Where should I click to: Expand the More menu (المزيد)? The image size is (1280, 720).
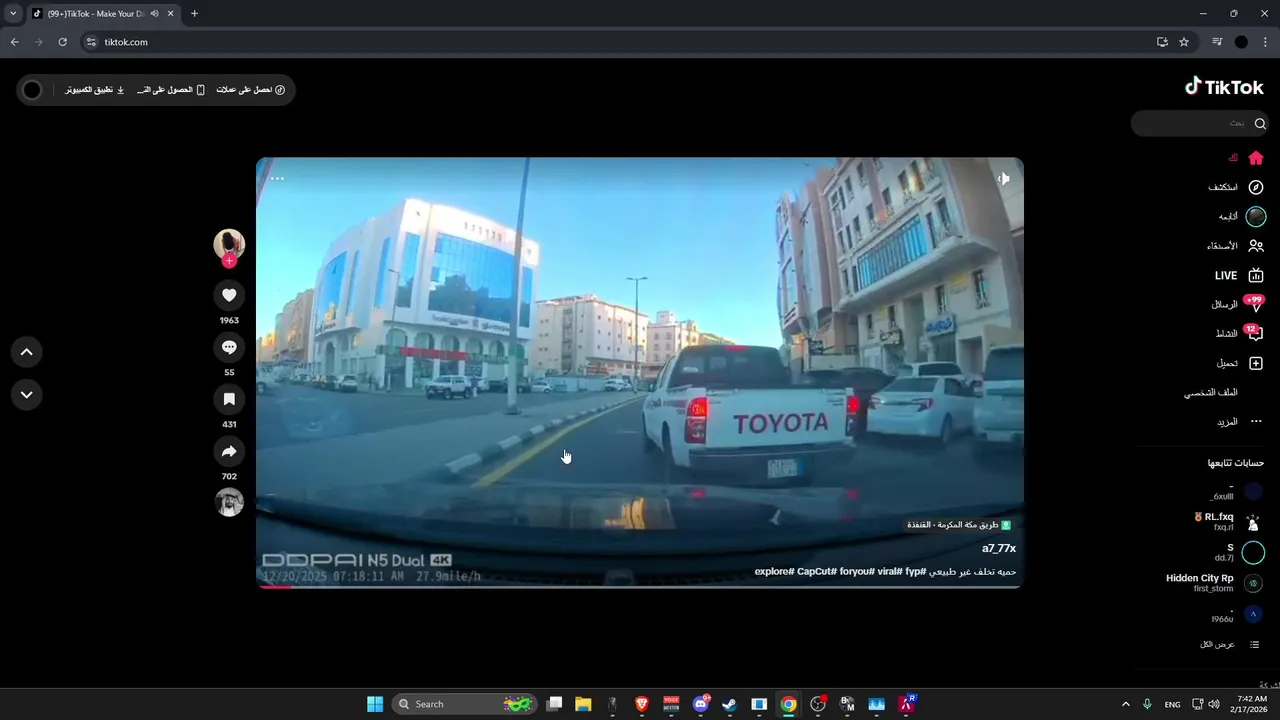(x=1240, y=422)
